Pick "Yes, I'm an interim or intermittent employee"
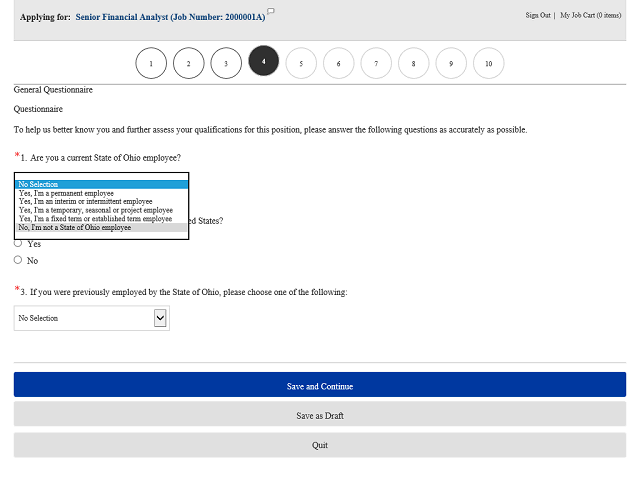This screenshot has width=640, height=480. point(102,202)
